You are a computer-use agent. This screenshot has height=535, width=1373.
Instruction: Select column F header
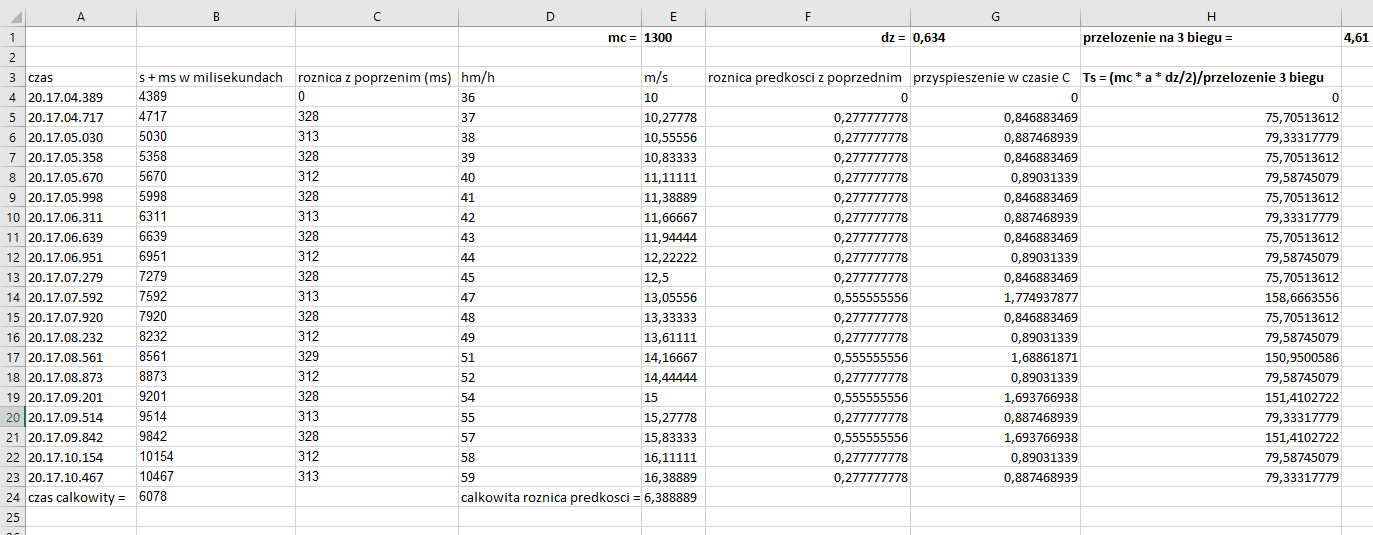pos(808,16)
